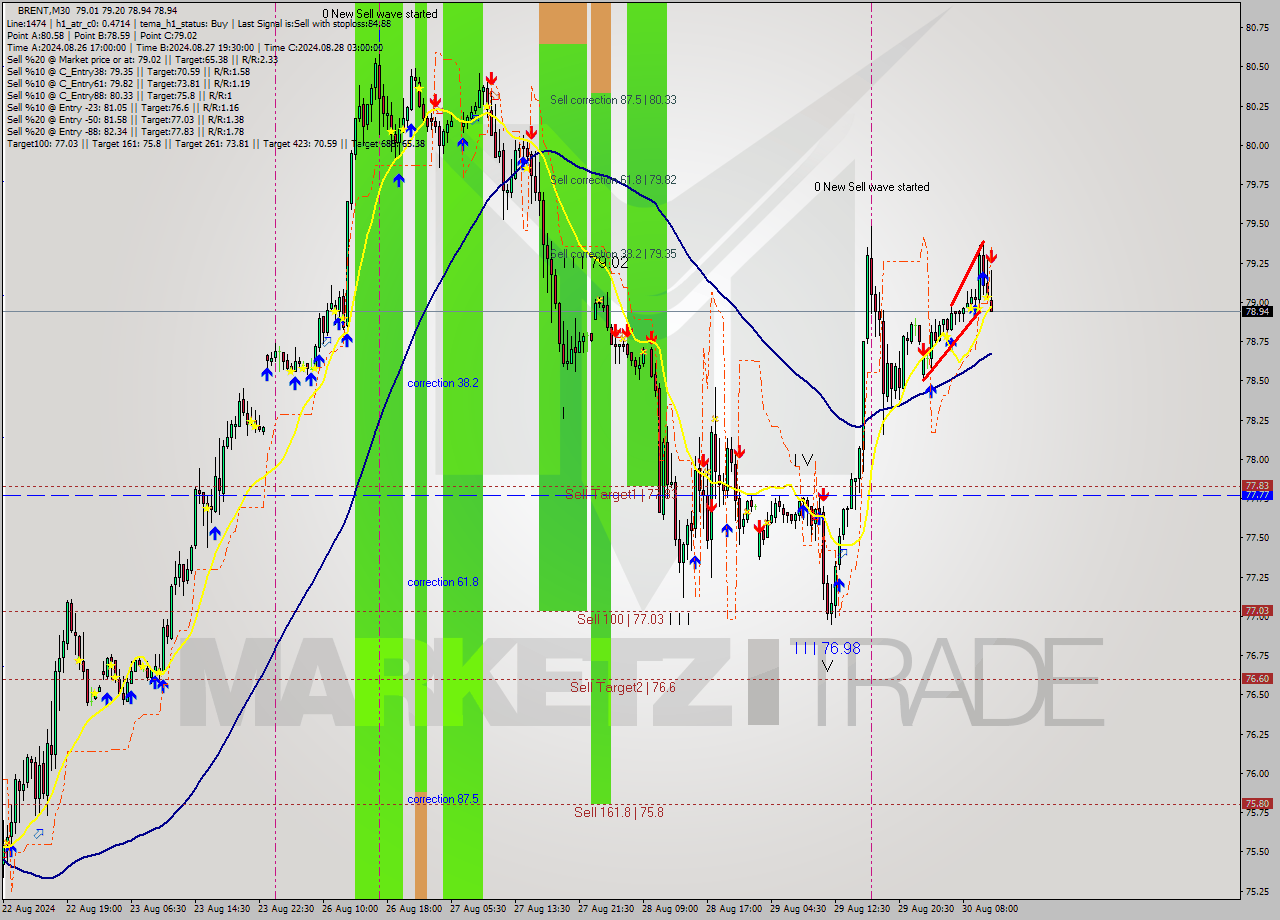Select the blue 'correction 61.8' label
The width and height of the screenshot is (1280, 920).
pos(443,582)
